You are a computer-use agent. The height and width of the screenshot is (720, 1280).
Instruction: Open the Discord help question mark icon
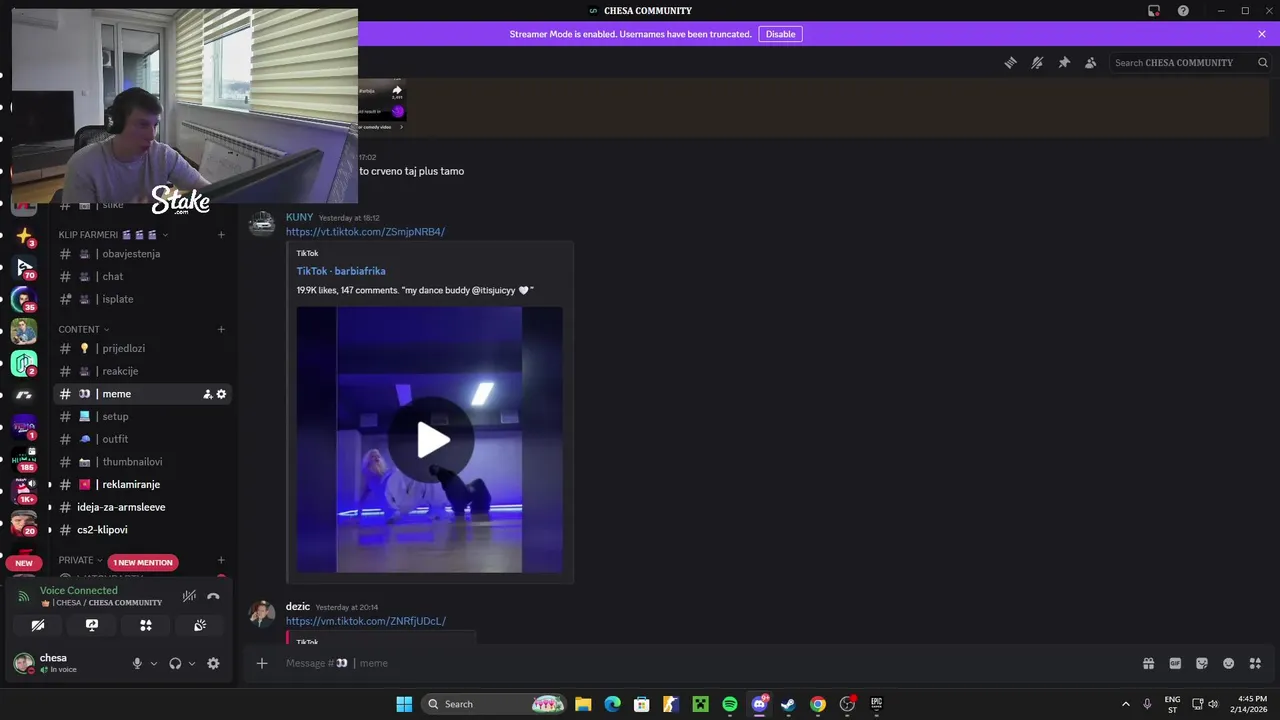coord(1183,11)
